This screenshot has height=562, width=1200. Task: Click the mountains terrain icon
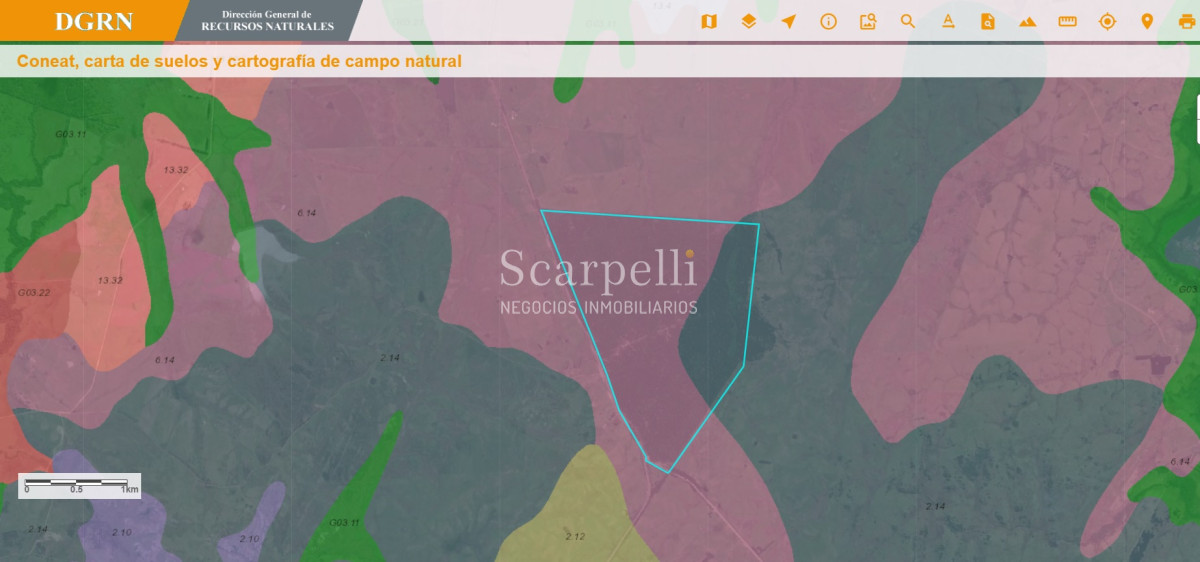coord(1028,21)
